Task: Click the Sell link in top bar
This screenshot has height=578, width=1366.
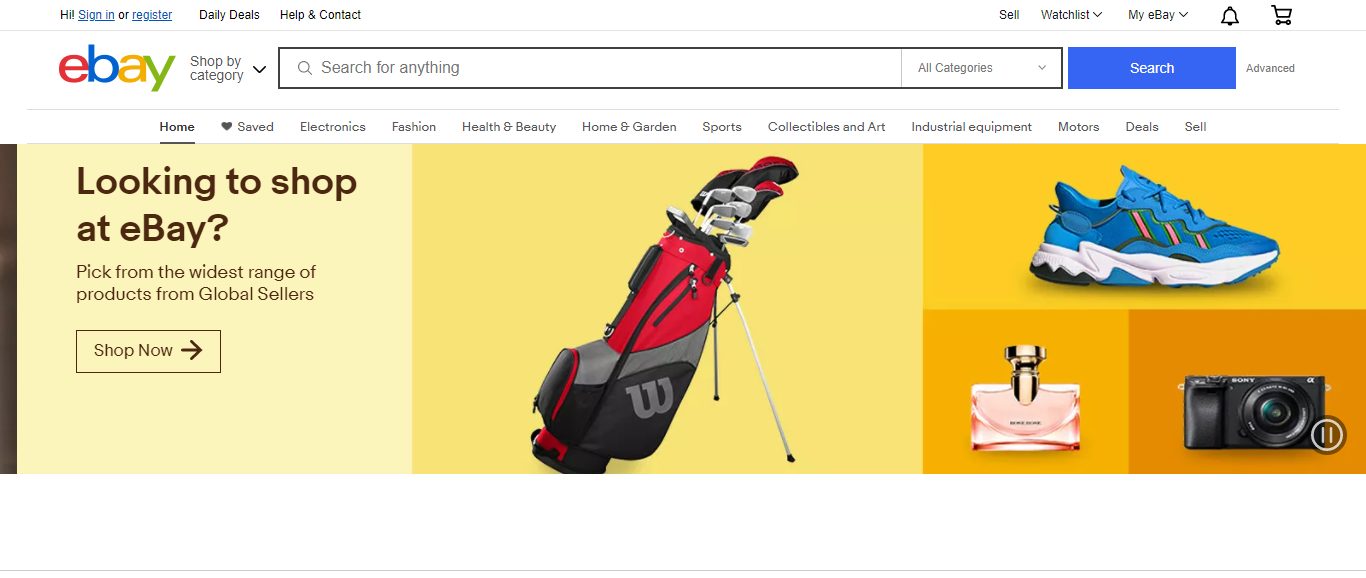Action: pyautogui.click(x=1009, y=15)
